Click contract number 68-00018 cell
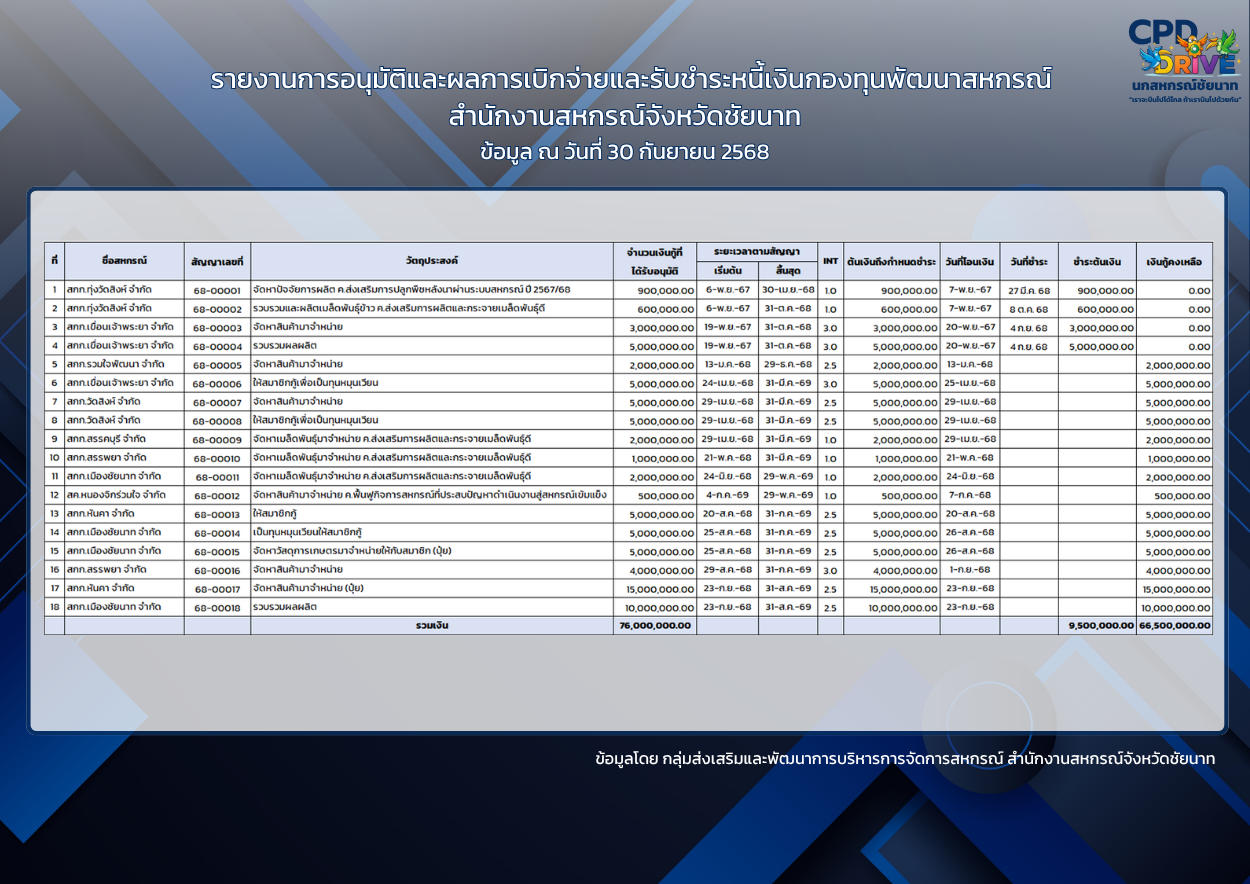Image resolution: width=1250 pixels, height=884 pixels. (217, 607)
